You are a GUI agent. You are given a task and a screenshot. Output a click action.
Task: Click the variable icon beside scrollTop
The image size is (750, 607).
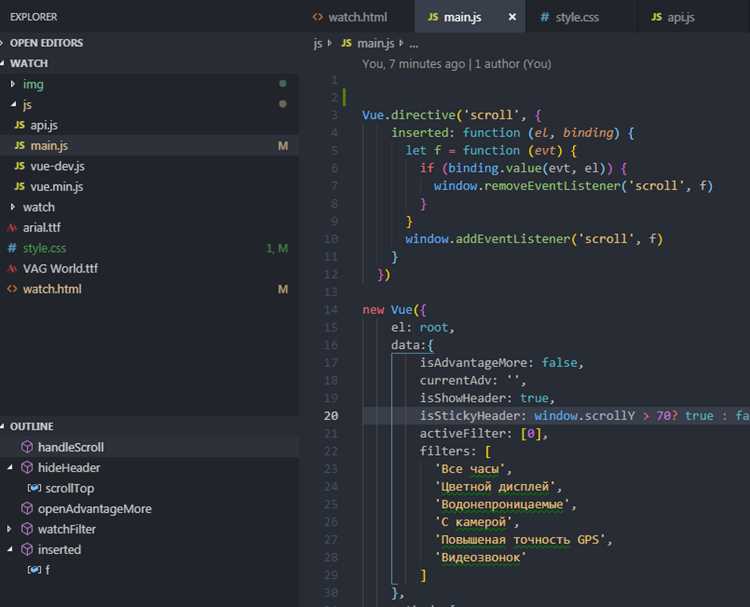34,488
